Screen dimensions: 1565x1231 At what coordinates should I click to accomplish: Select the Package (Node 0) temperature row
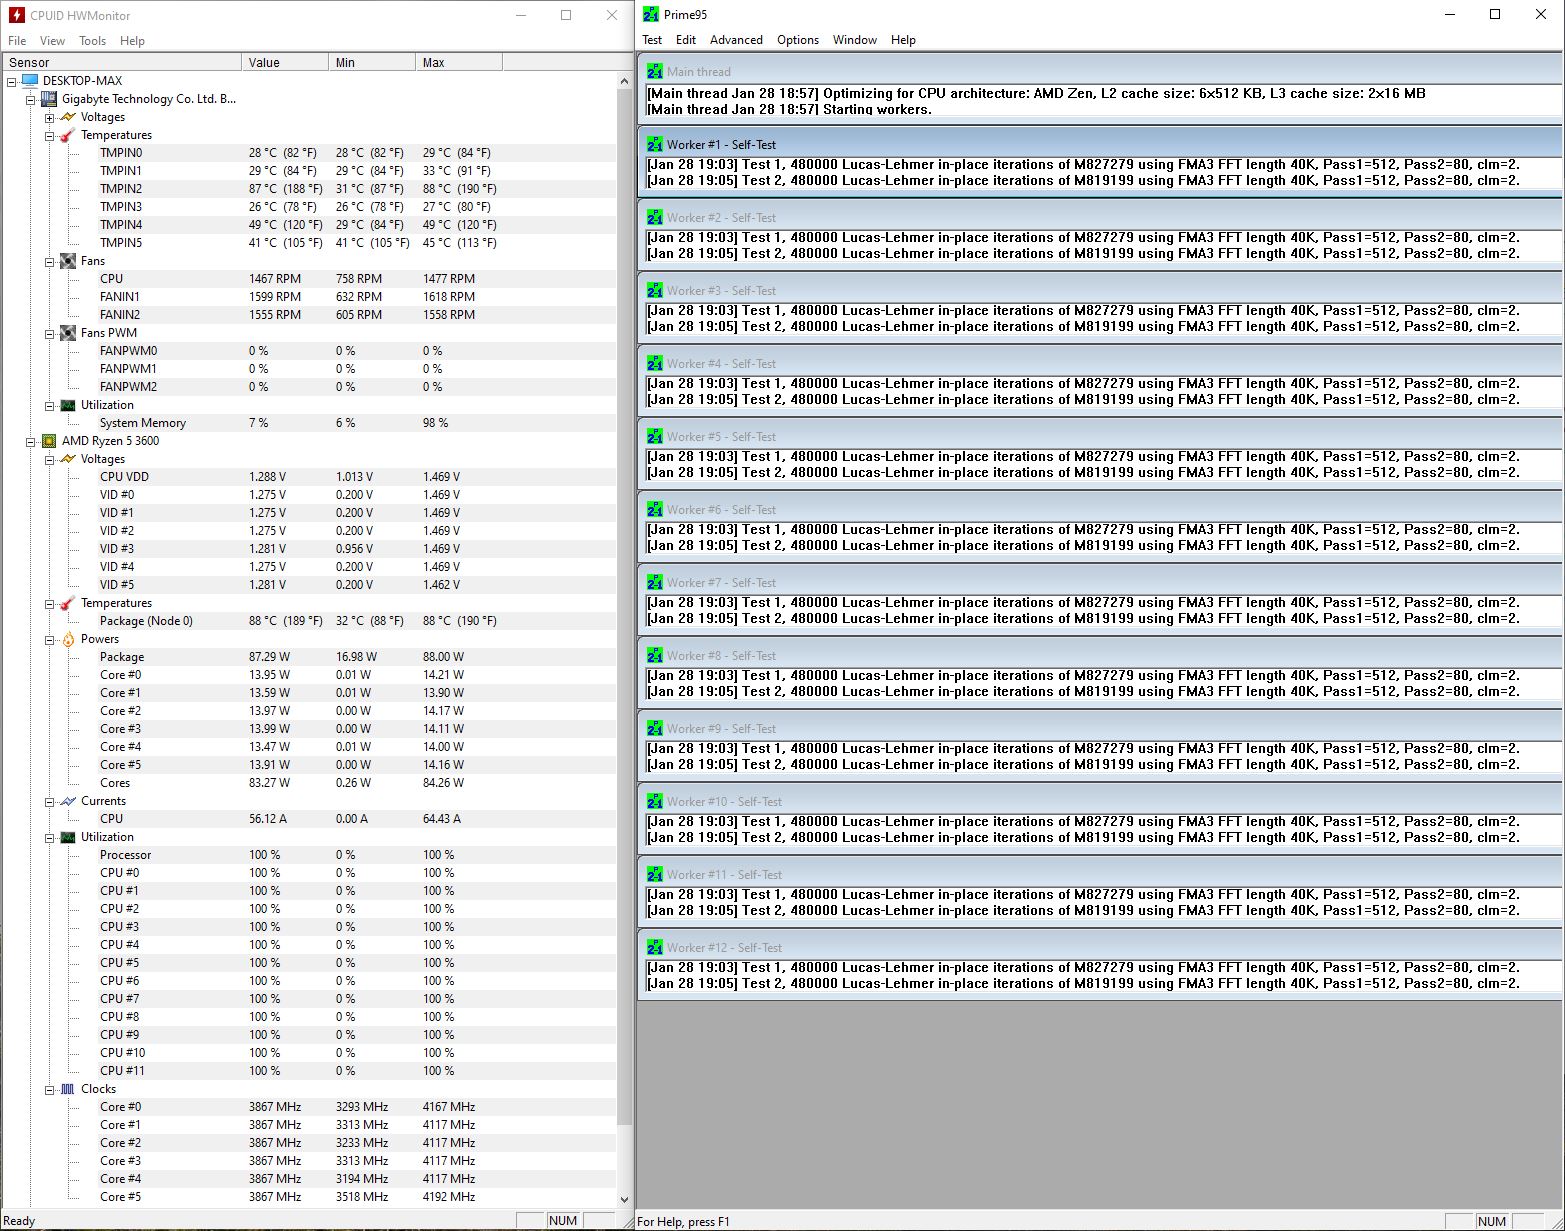coord(308,621)
